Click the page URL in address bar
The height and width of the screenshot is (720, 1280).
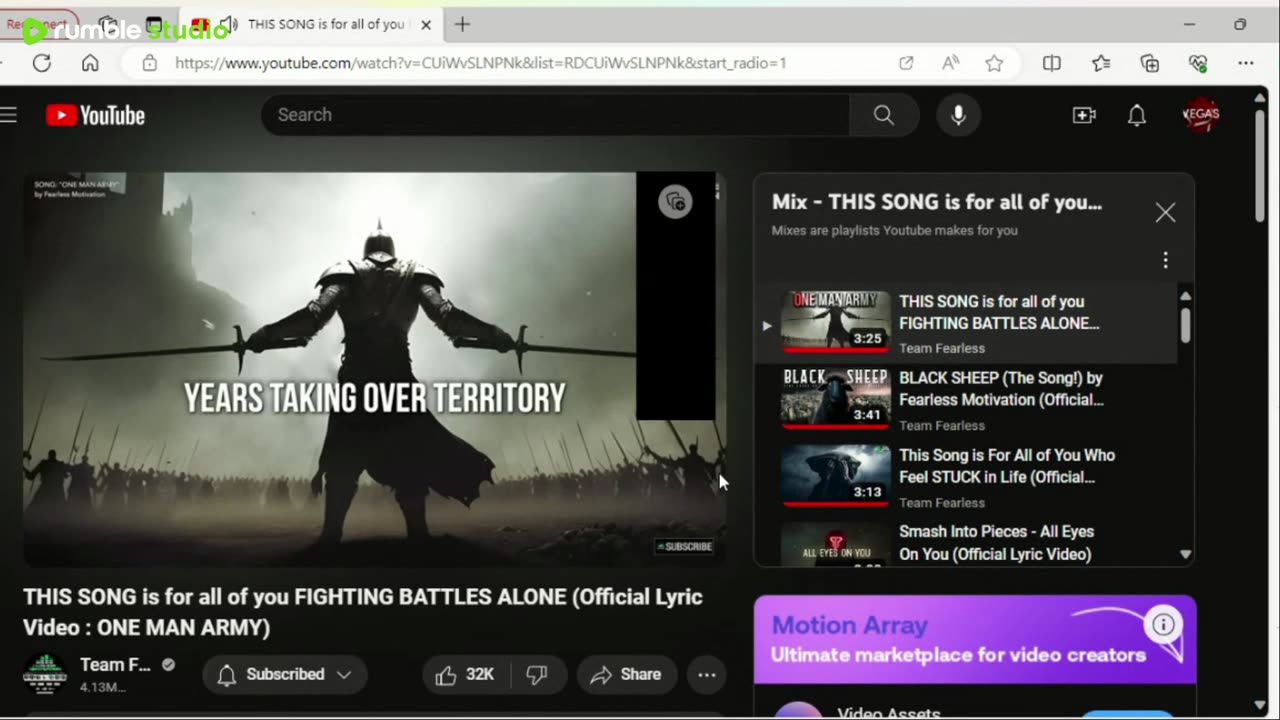[481, 63]
